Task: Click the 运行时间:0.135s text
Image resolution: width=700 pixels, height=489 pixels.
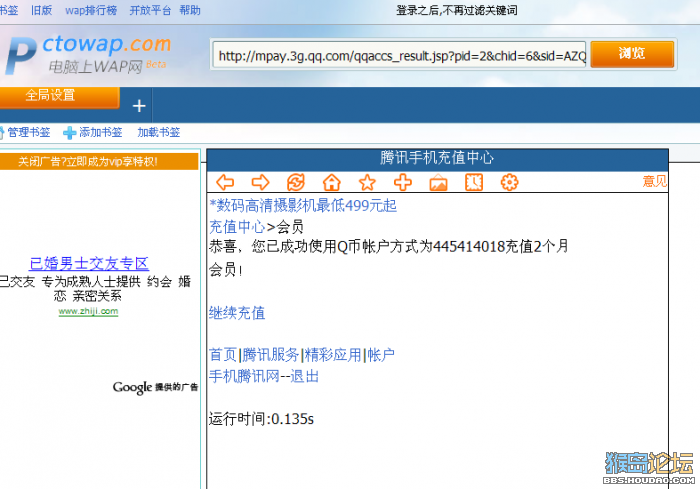Action: [261, 419]
